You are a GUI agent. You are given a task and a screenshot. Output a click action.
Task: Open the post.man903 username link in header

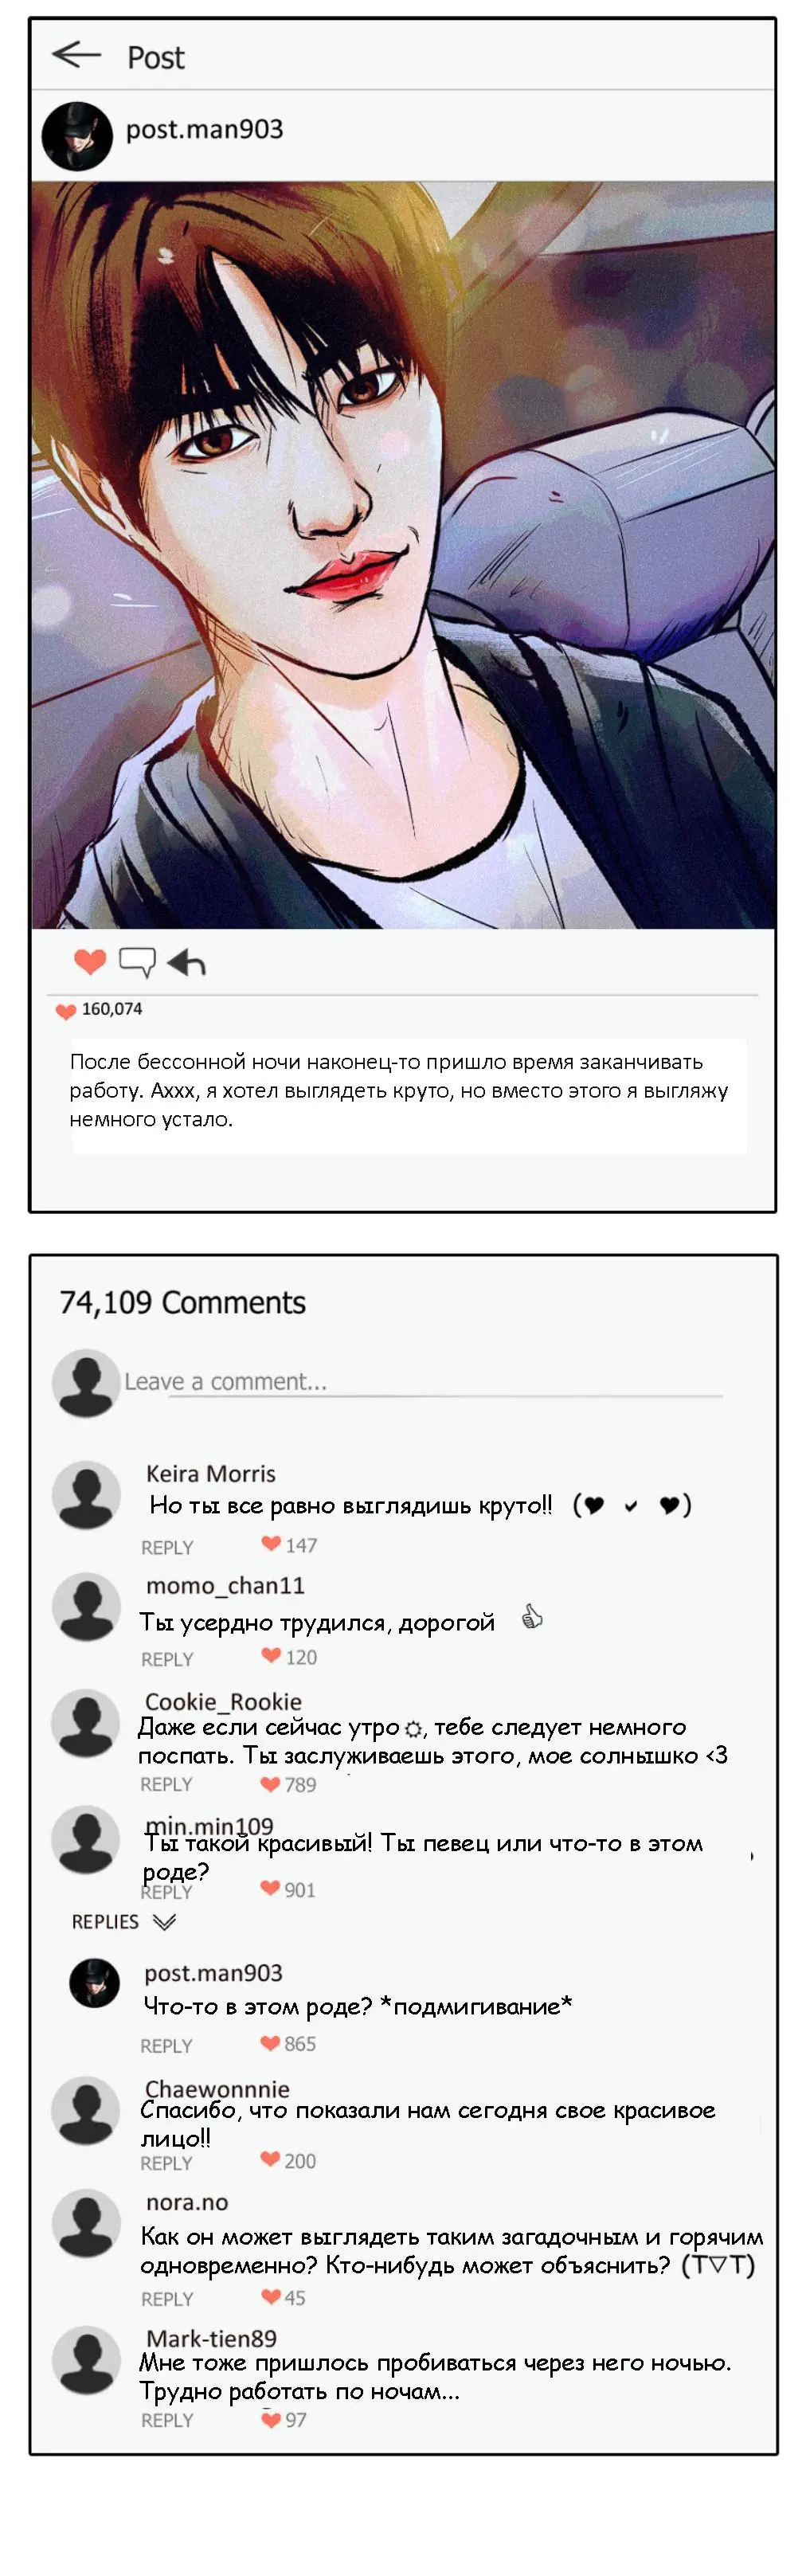tap(204, 129)
